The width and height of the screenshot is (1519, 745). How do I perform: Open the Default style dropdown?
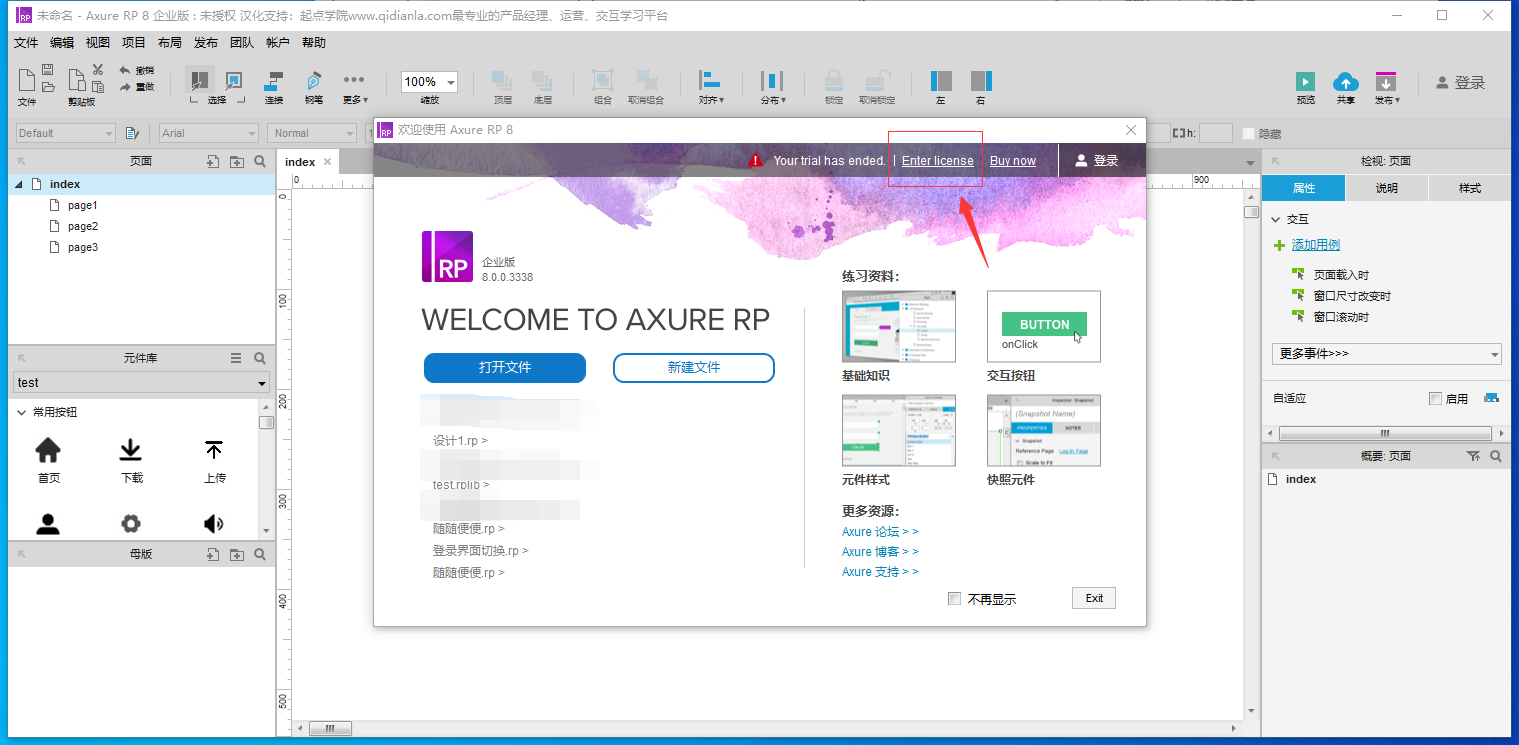click(66, 133)
